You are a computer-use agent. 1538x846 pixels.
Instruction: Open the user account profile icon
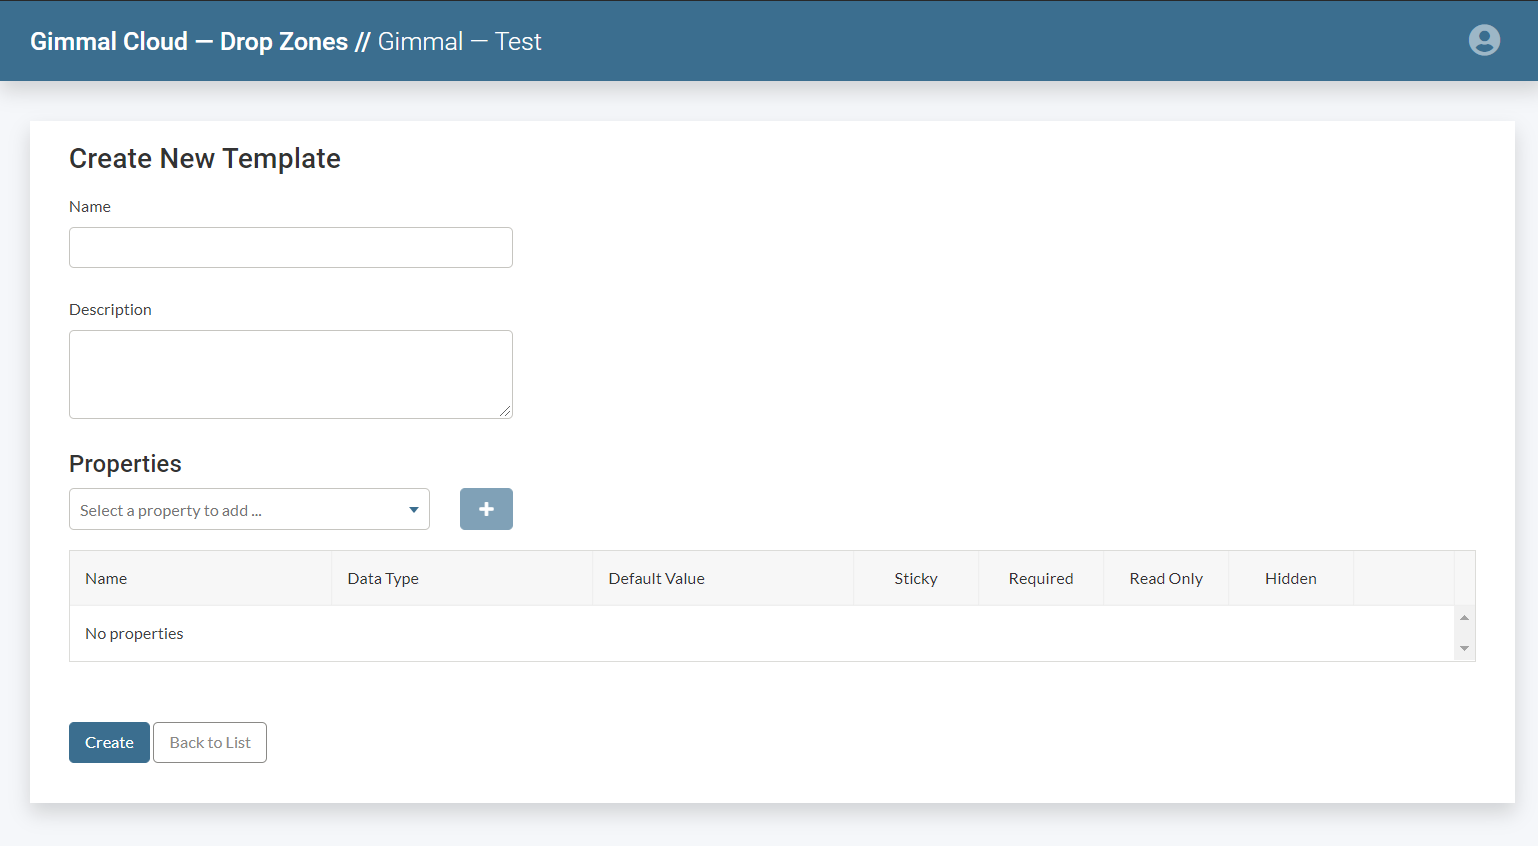click(1484, 40)
